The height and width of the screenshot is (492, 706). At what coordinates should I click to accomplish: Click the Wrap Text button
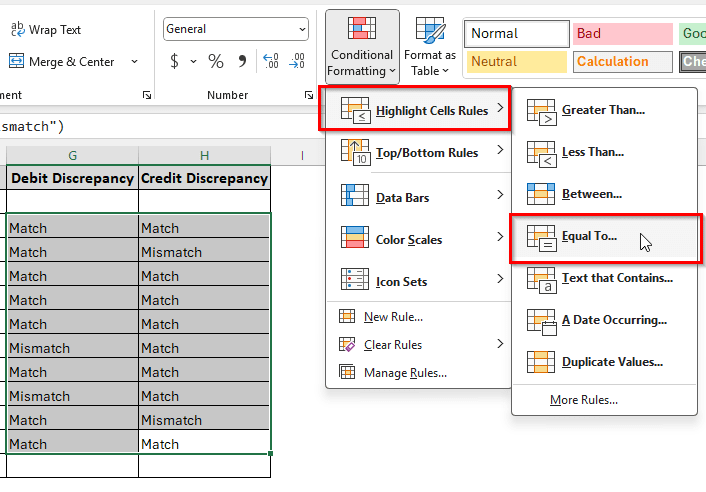click(x=45, y=30)
